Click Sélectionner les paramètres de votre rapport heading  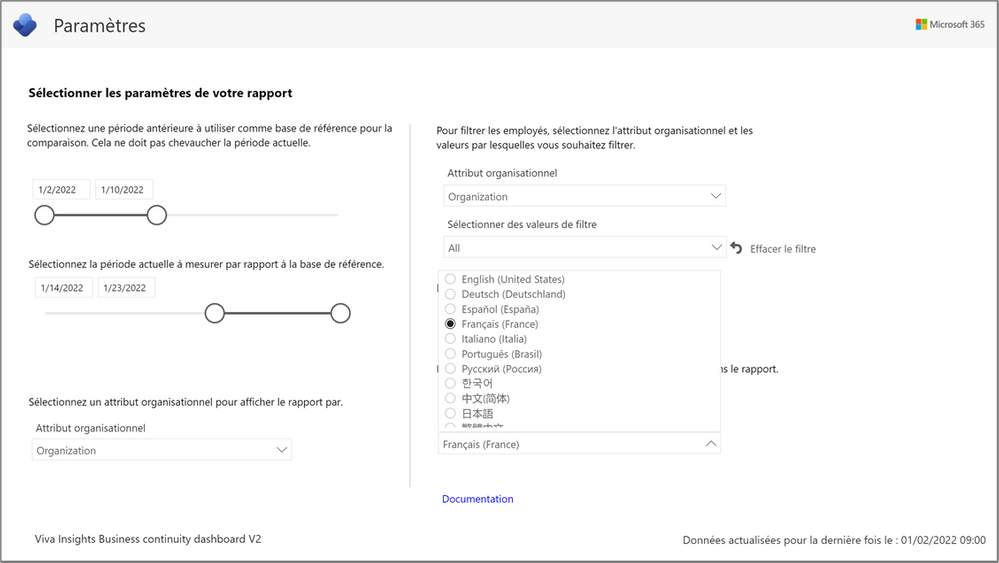(161, 93)
